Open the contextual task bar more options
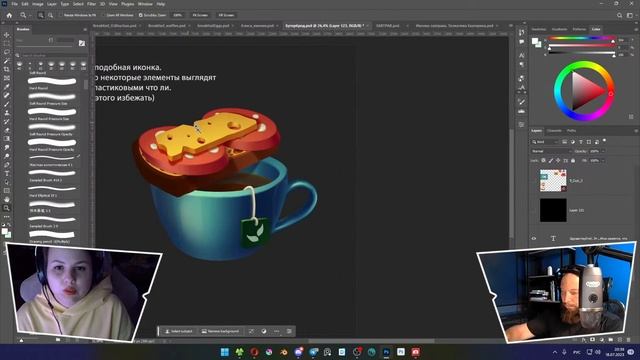Screen dimensions: 640x360 (x=277, y=331)
